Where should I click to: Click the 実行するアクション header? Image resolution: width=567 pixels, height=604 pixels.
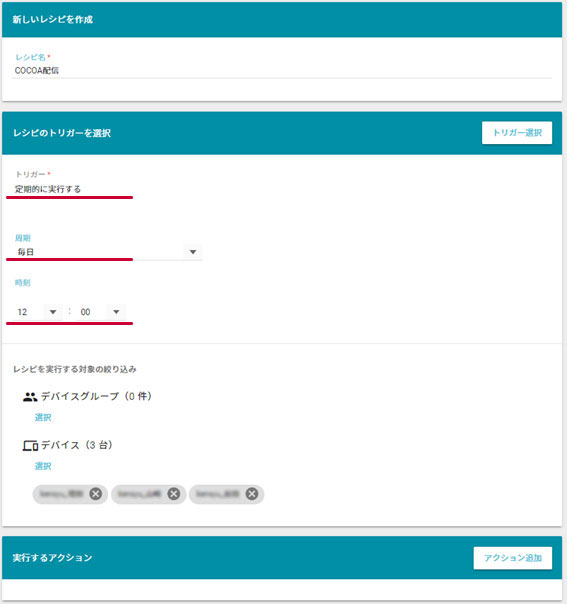click(x=52, y=558)
